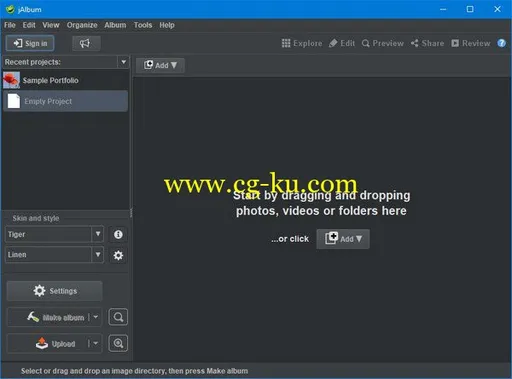Expand the Recent projects dropdown
The width and height of the screenshot is (512, 379).
click(124, 62)
